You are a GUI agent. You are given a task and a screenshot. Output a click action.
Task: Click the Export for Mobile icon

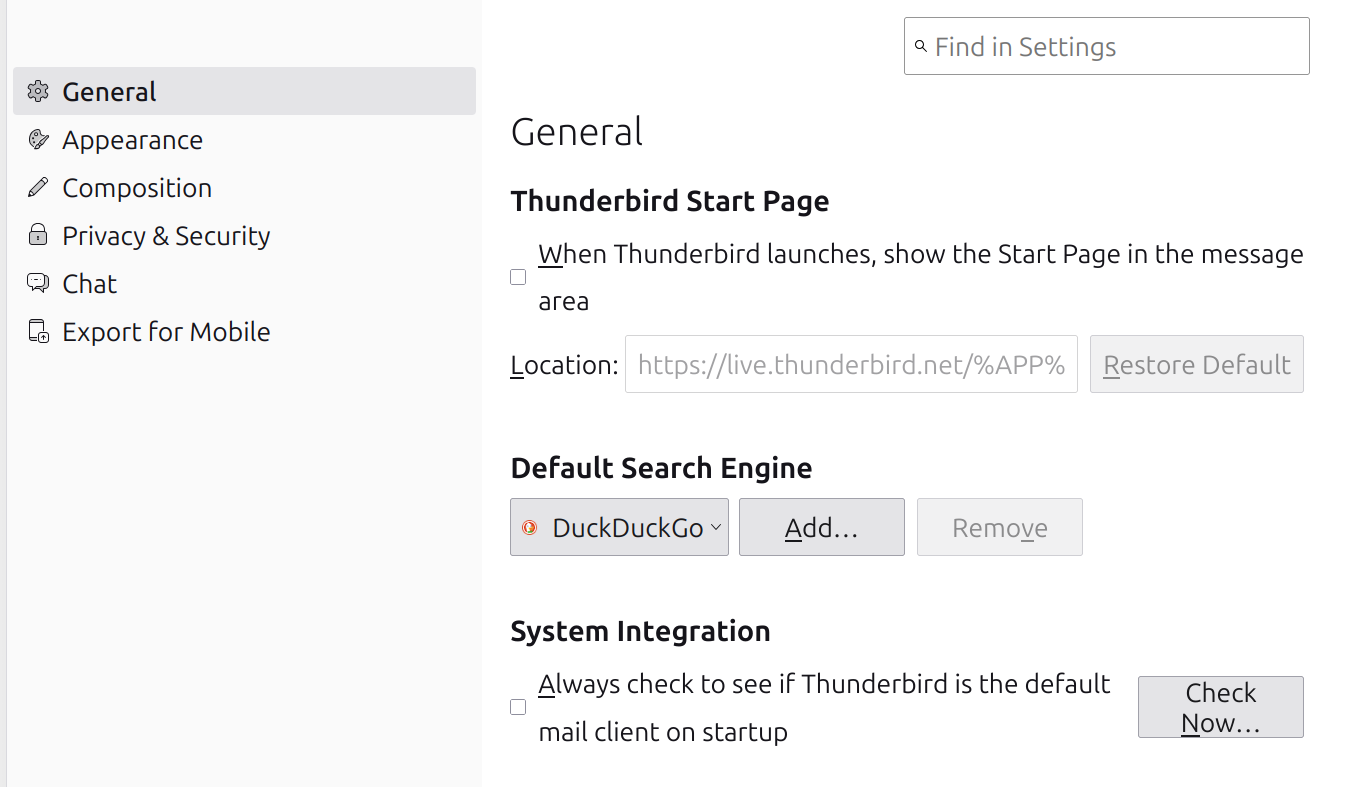point(38,331)
